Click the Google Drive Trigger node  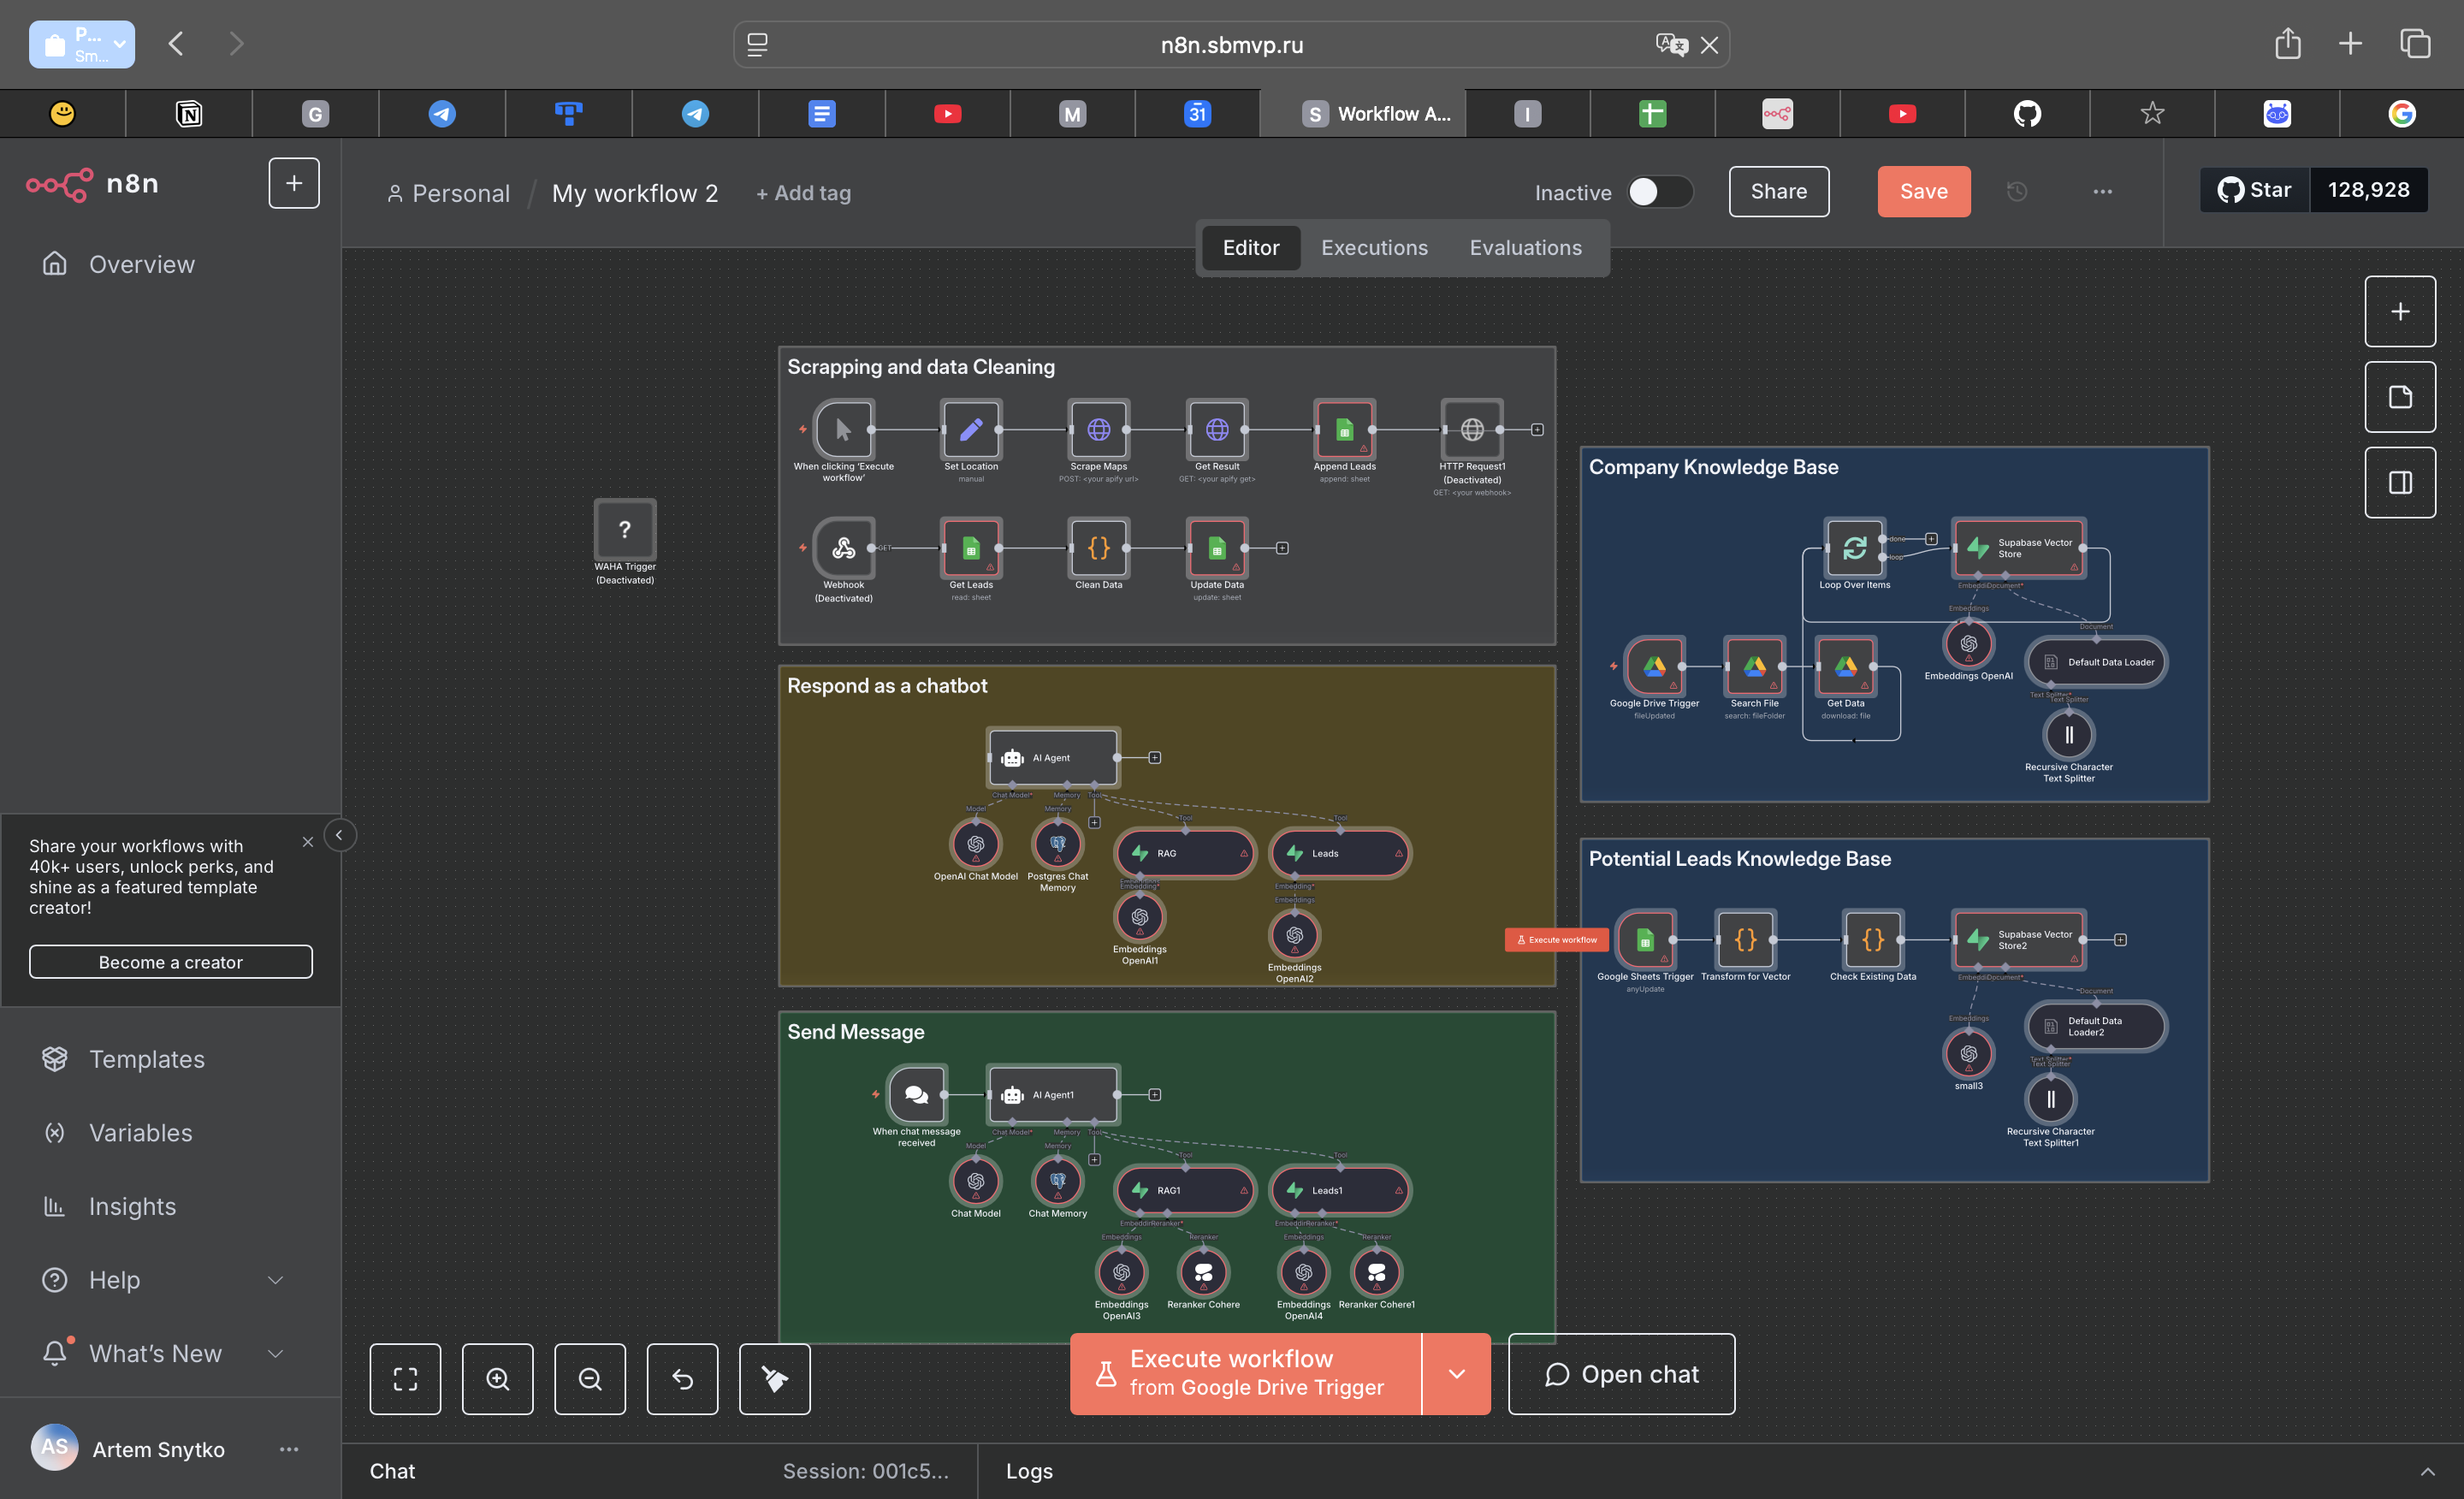pyautogui.click(x=1654, y=666)
